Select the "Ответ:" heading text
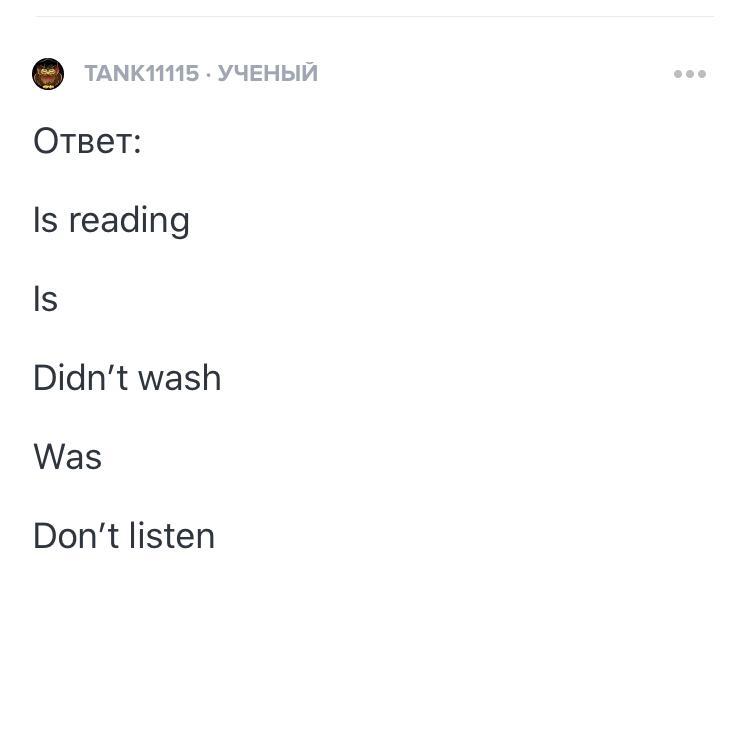 (x=88, y=141)
